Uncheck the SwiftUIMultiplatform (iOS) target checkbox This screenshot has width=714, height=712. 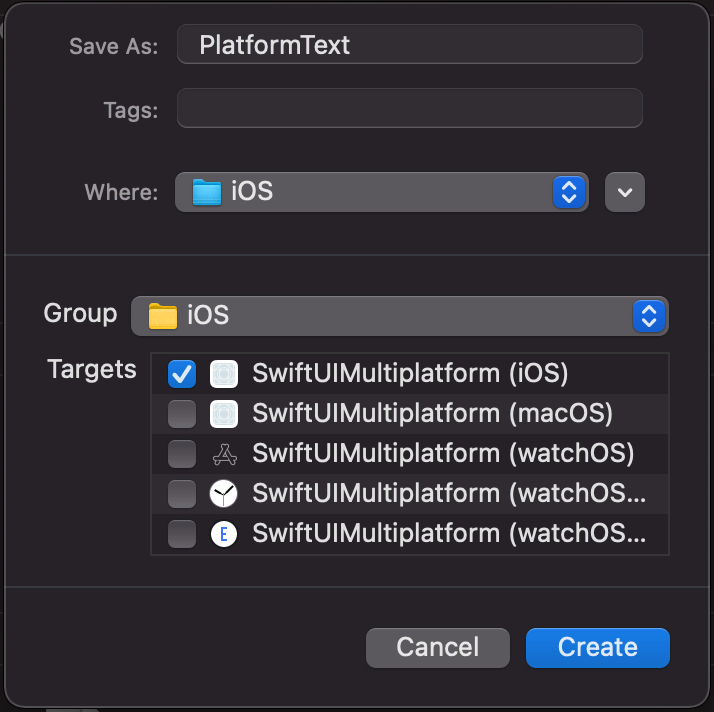[x=182, y=374]
